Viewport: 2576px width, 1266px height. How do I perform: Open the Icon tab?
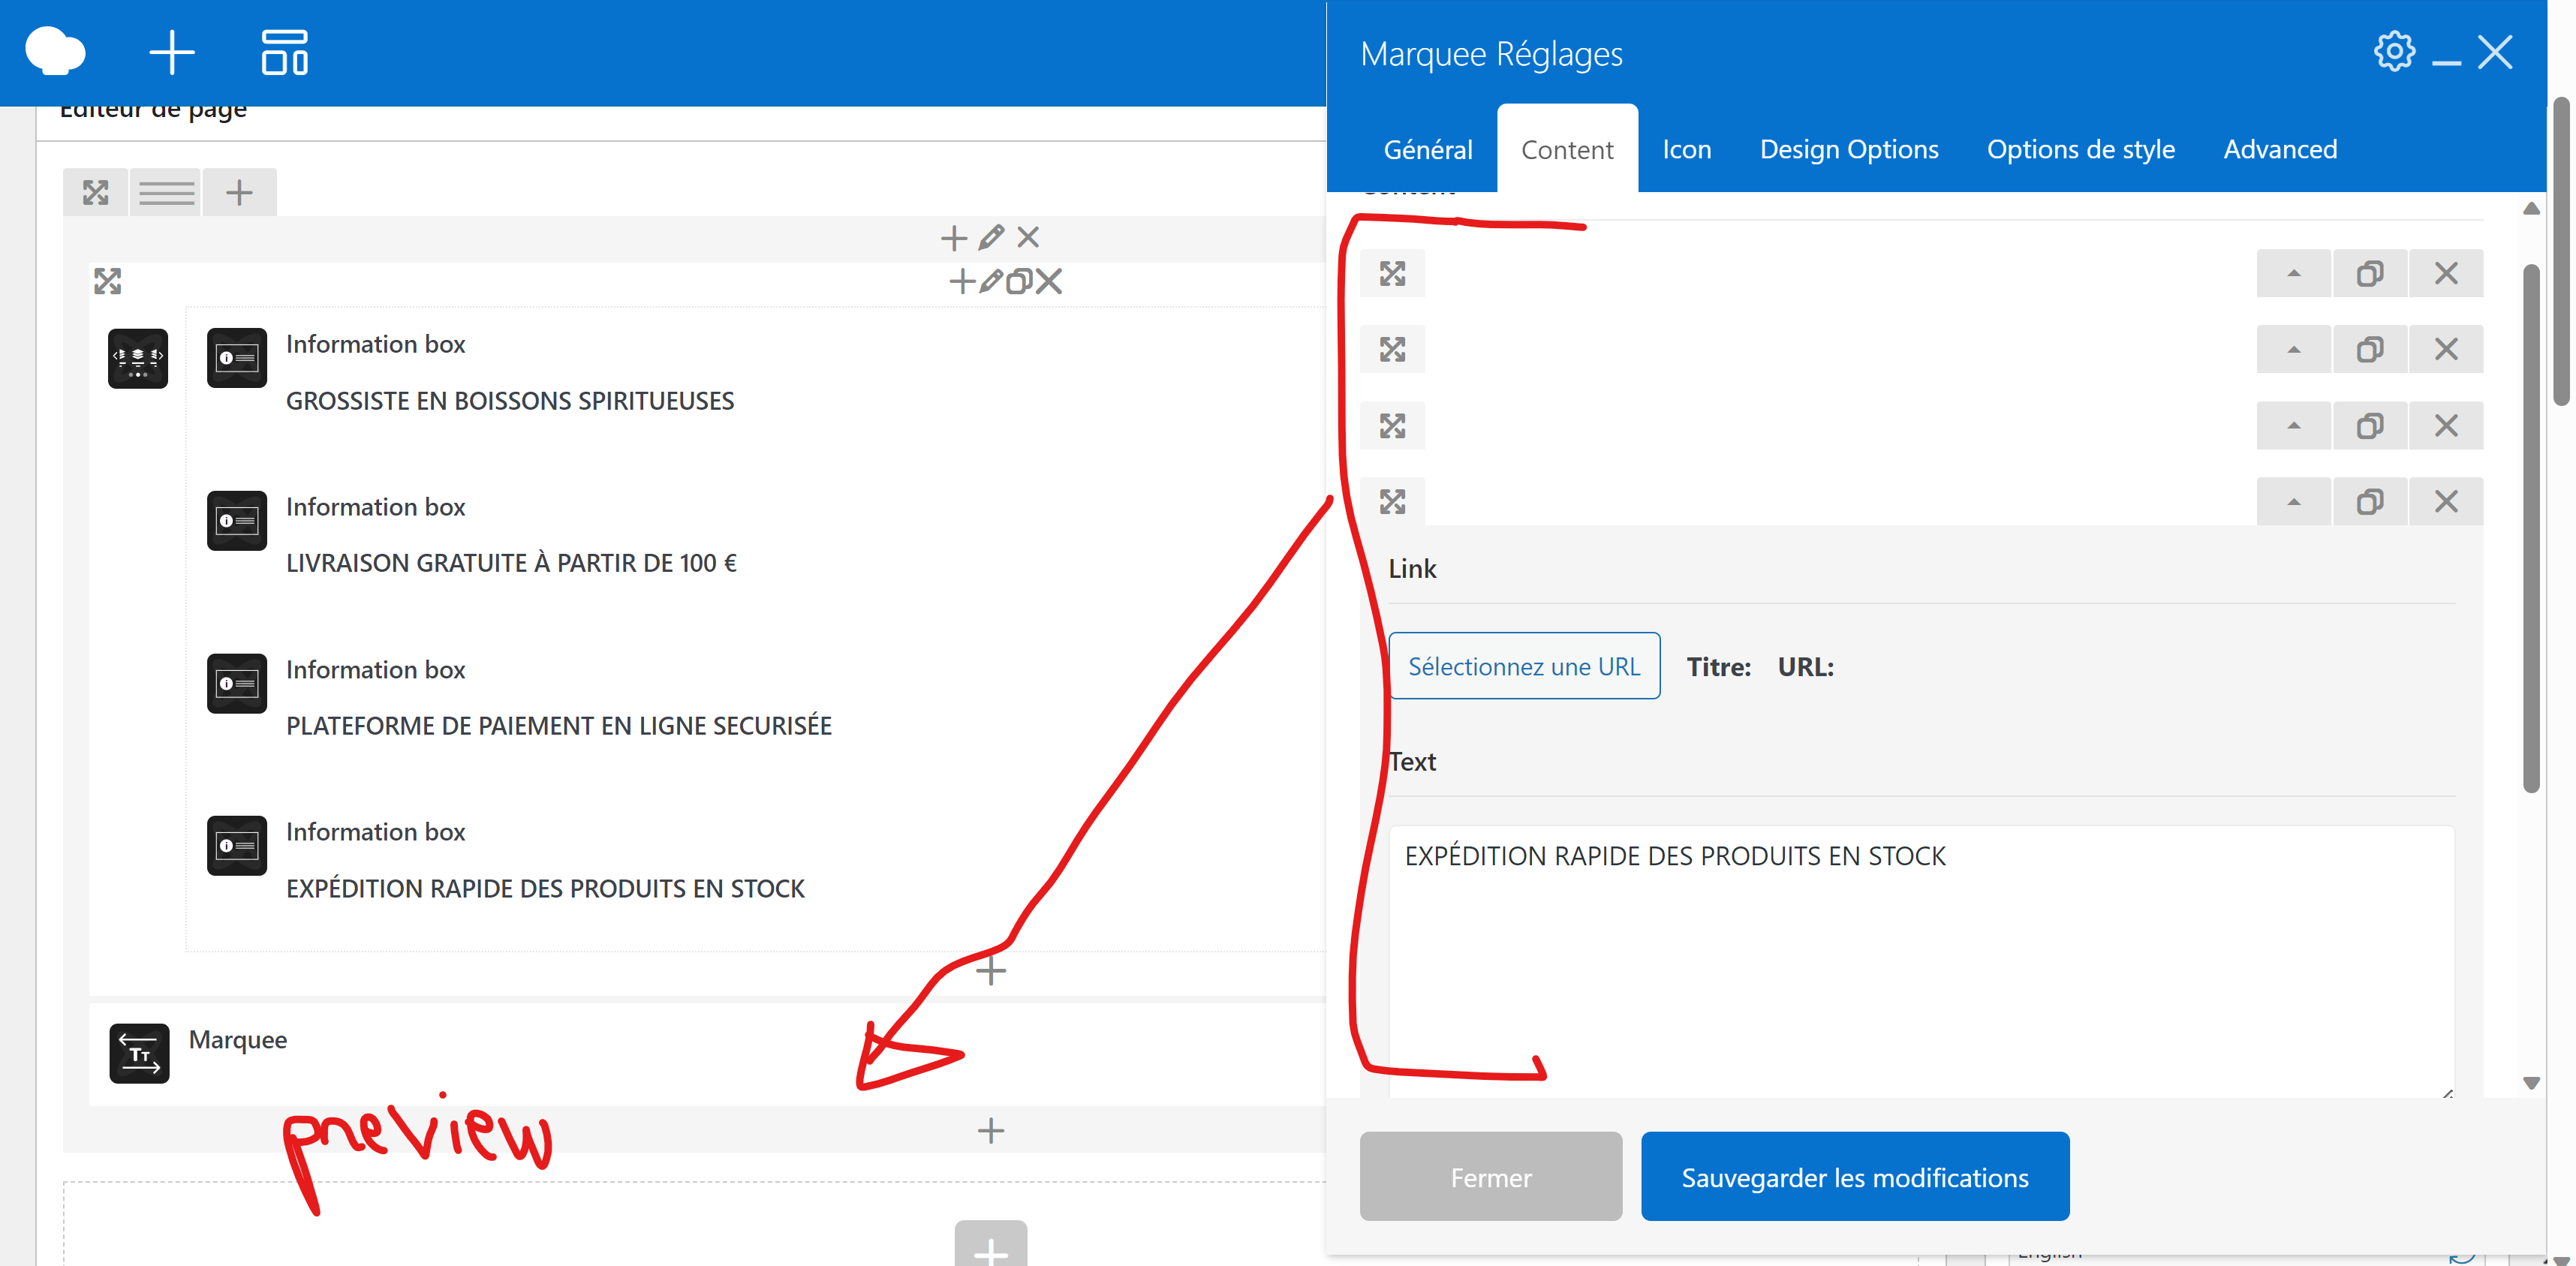coord(1687,149)
